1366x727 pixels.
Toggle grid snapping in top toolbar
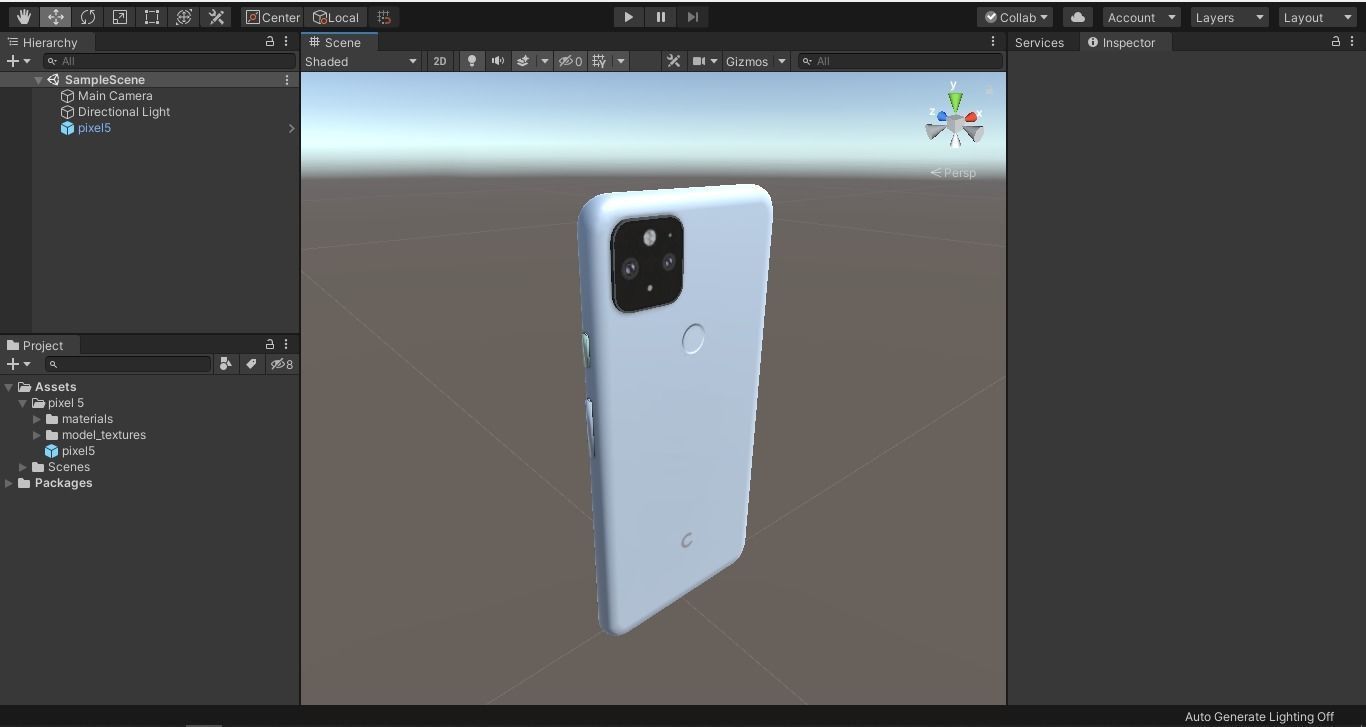(384, 17)
